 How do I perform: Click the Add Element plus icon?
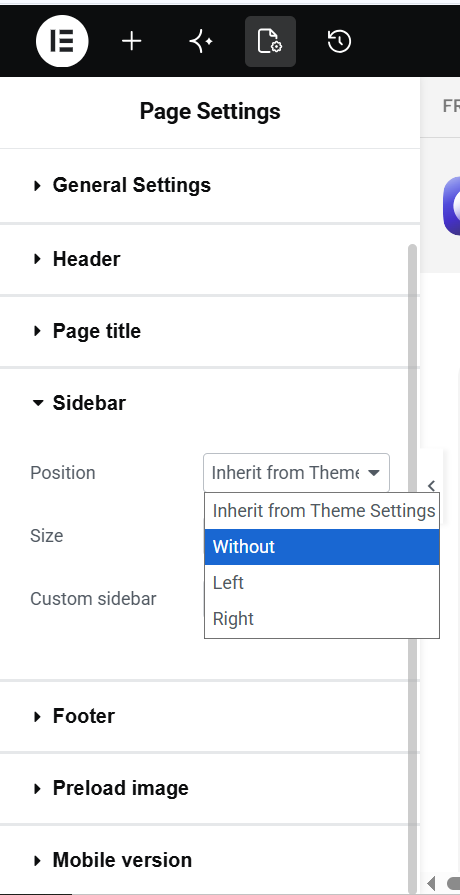[x=132, y=41]
